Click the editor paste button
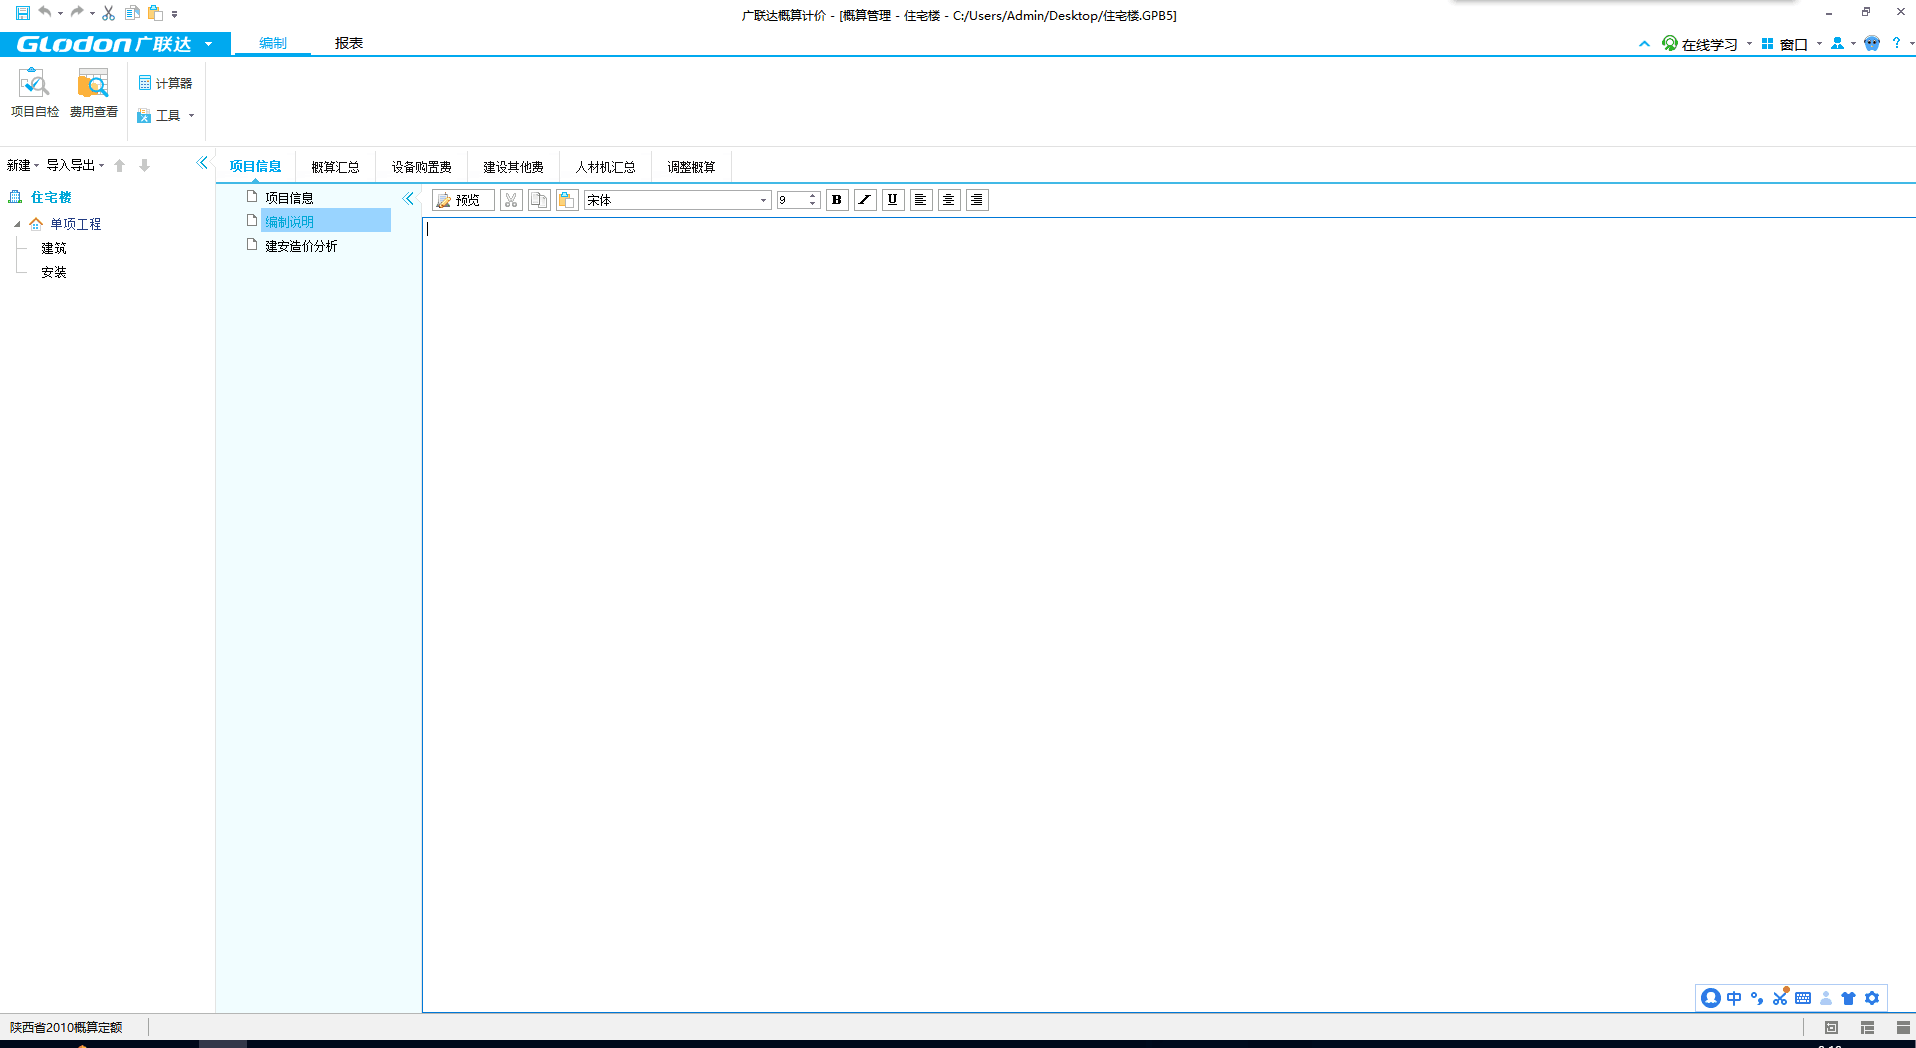The height and width of the screenshot is (1048, 1916). tap(567, 200)
